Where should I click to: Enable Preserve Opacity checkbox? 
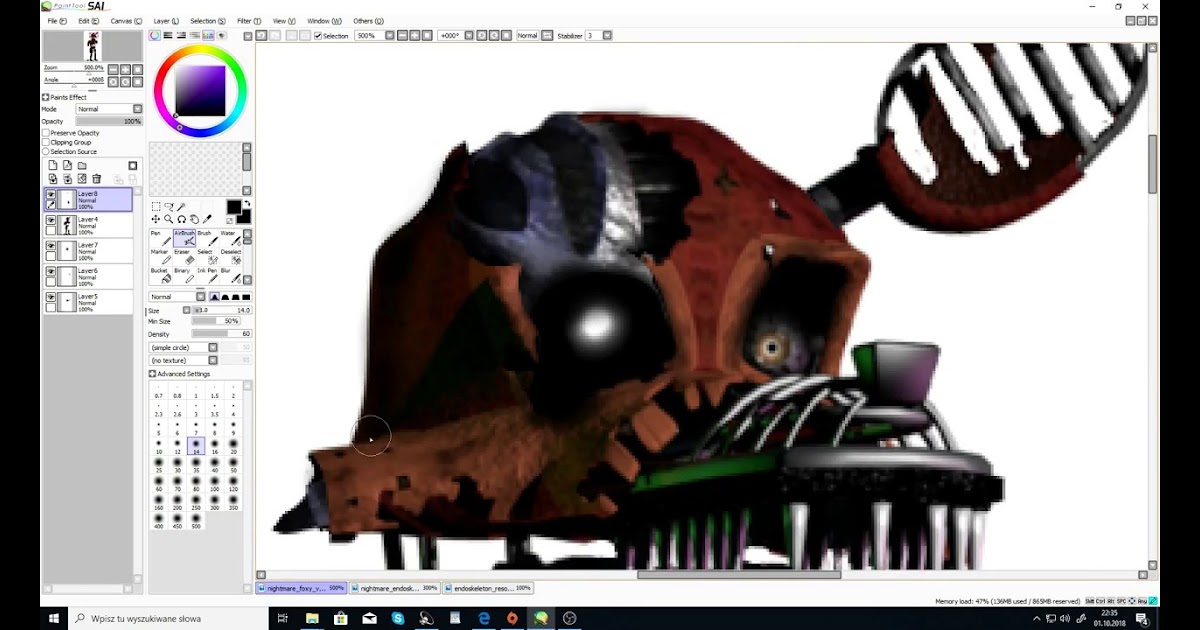46,133
